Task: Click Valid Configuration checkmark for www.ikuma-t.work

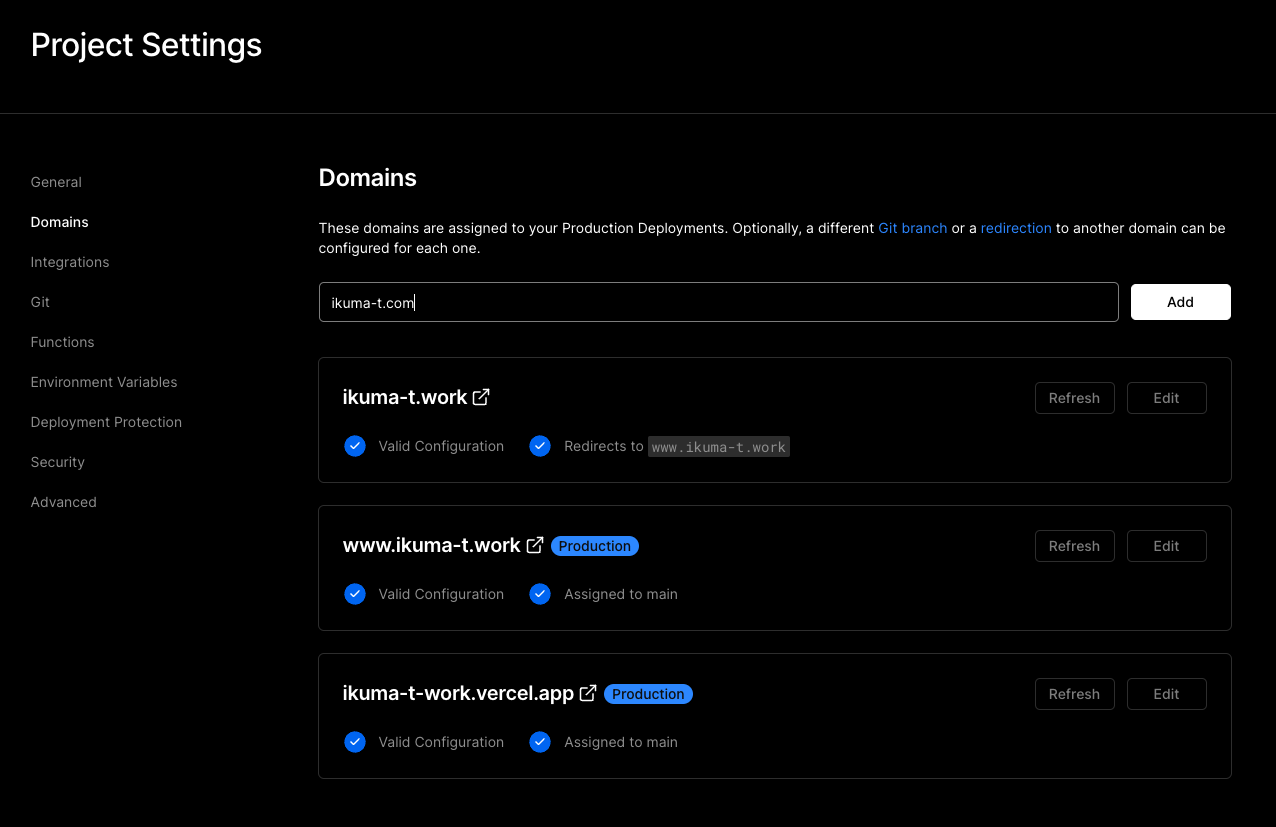Action: 355,594
